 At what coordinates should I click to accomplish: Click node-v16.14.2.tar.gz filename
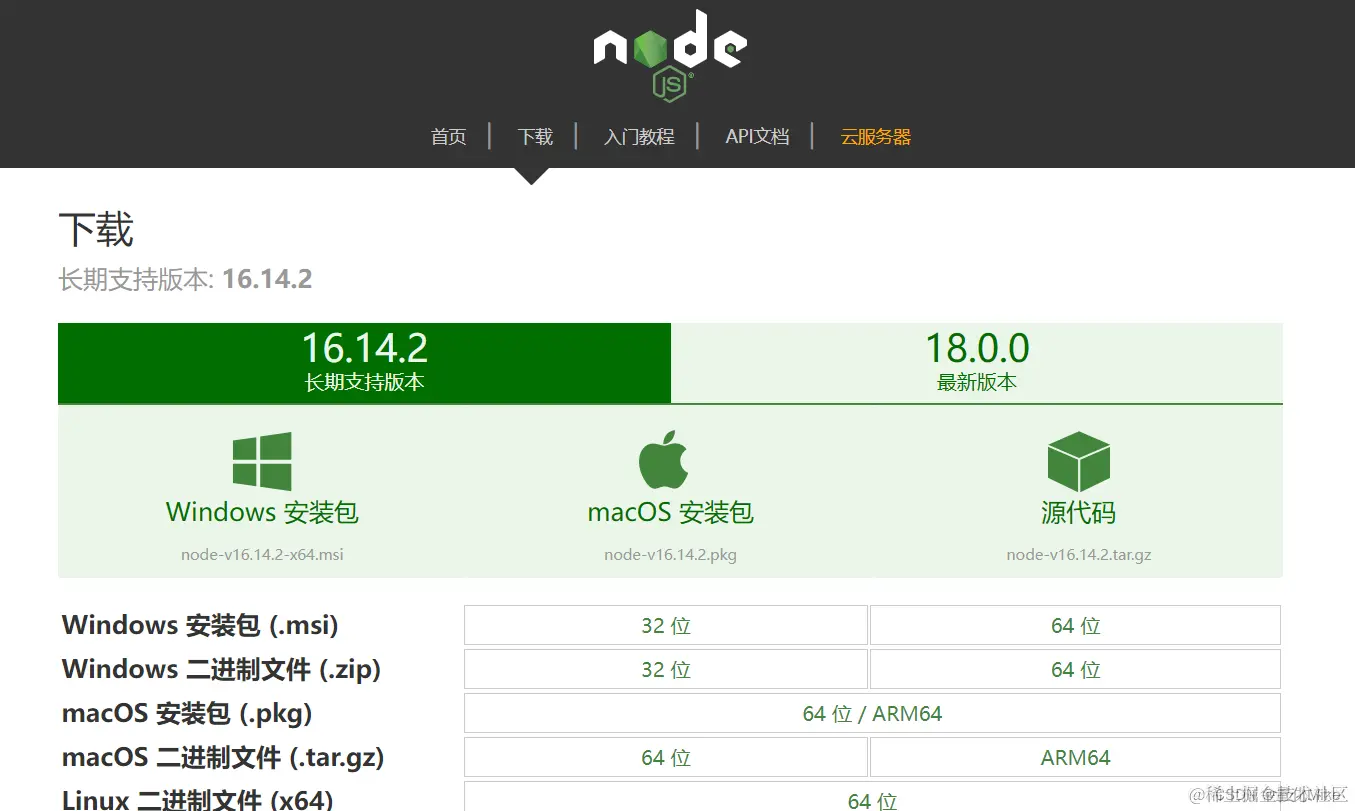click(x=1079, y=554)
